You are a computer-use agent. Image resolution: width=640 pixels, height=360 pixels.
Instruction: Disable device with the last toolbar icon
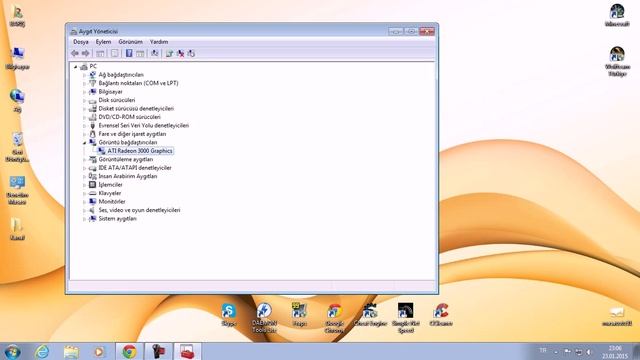(x=191, y=53)
